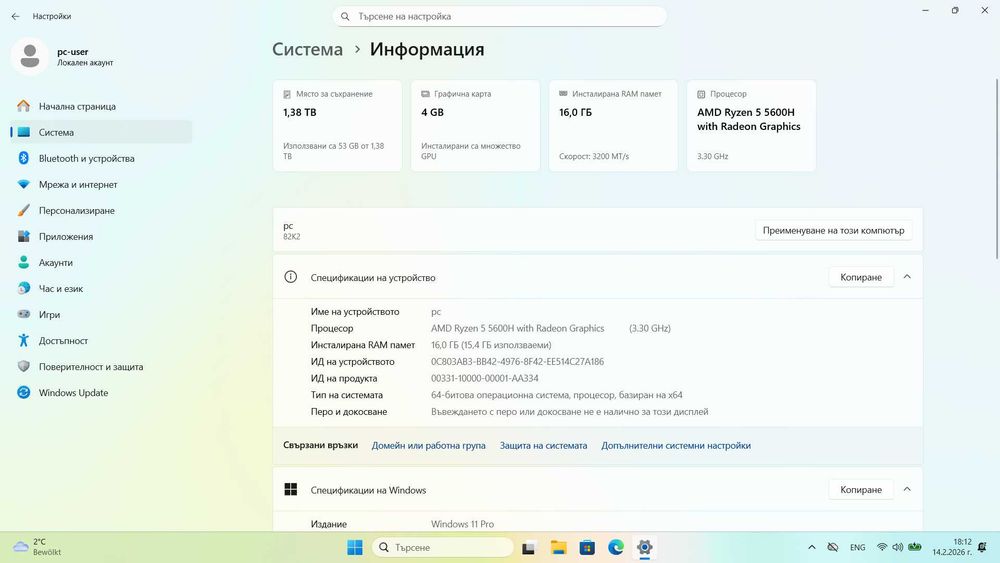Select Система in the sidebar

(101, 133)
